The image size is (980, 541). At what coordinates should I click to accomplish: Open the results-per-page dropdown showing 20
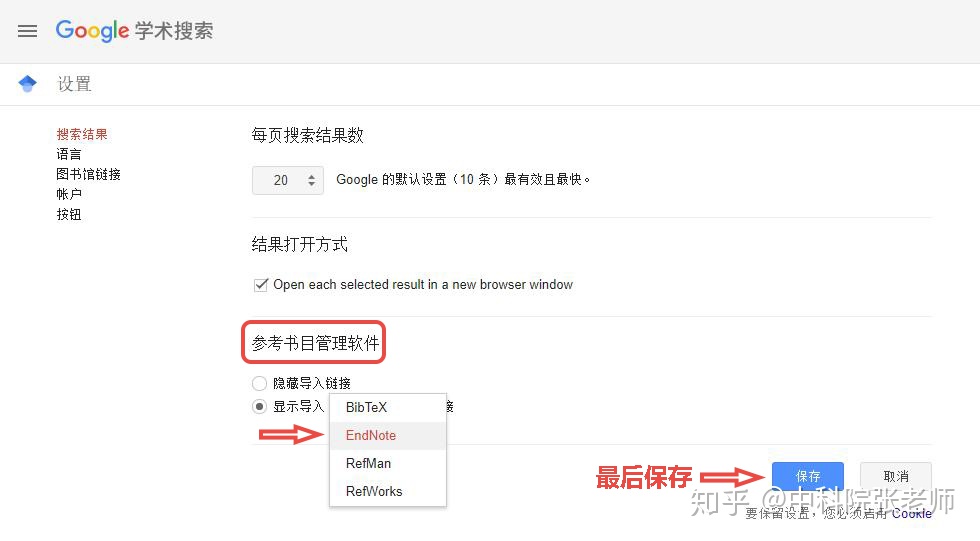(288, 181)
